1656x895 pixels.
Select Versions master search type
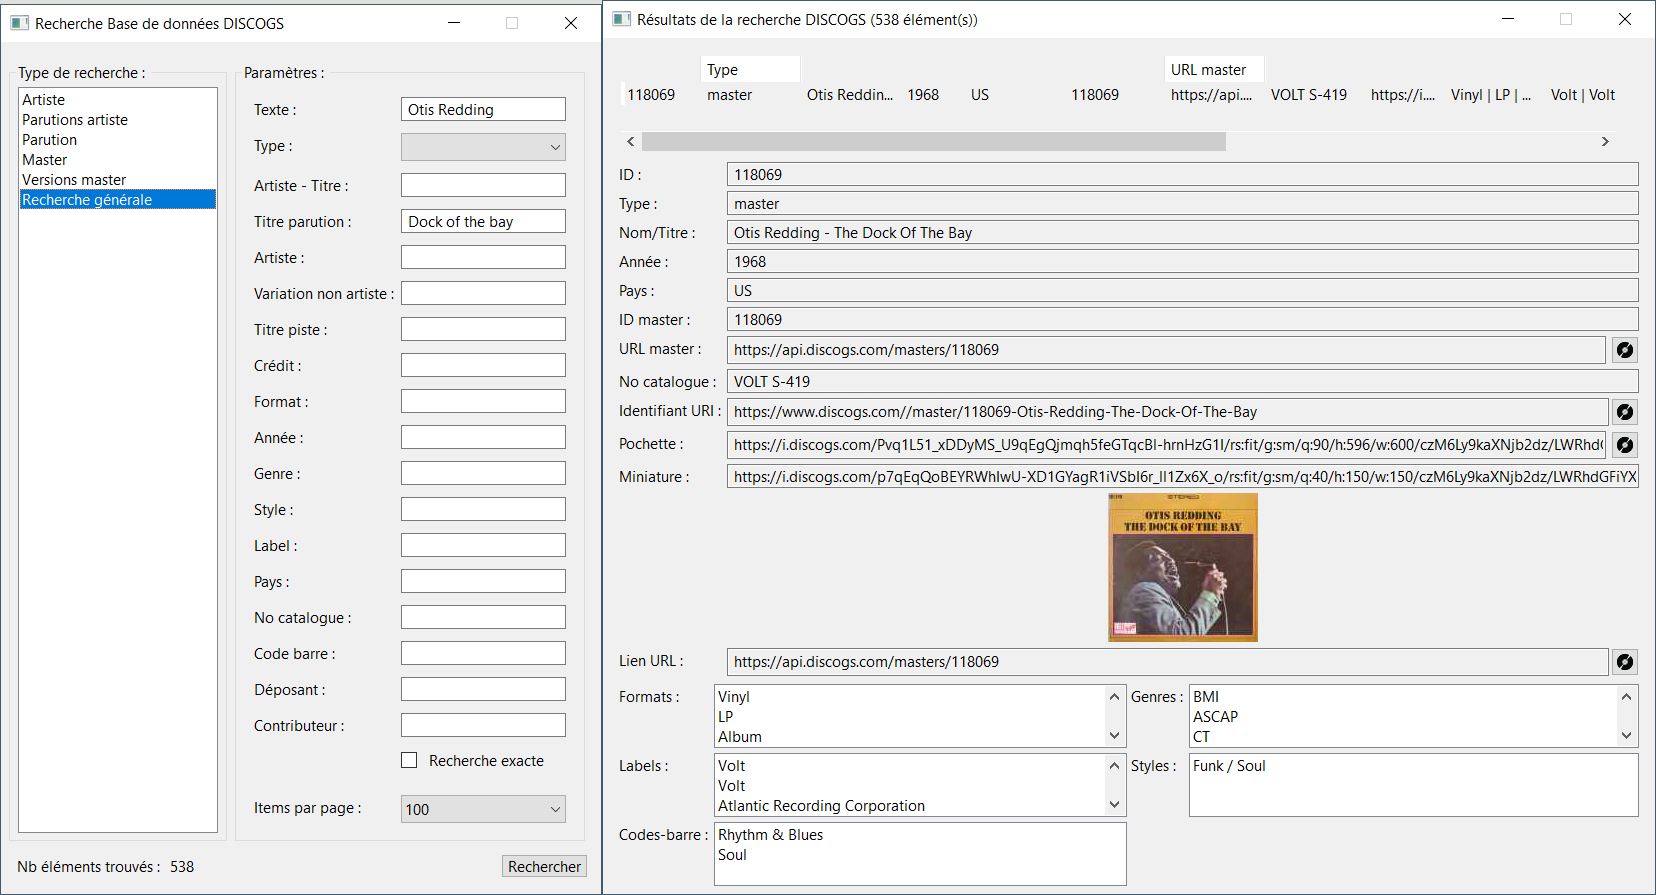(x=75, y=180)
